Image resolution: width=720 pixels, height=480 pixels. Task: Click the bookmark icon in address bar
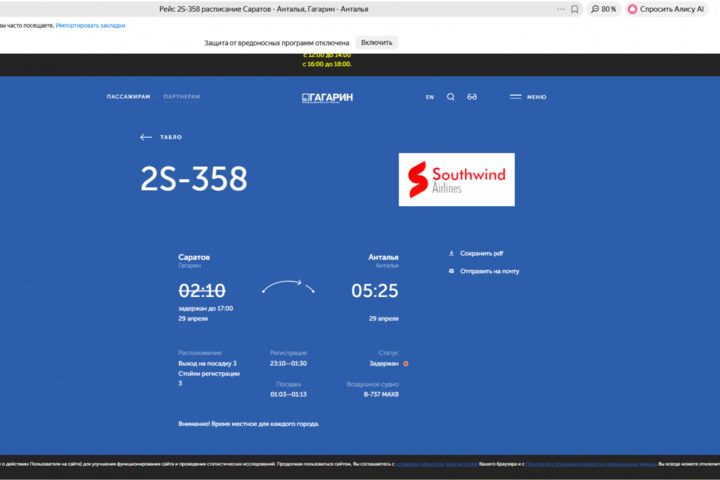pos(574,9)
